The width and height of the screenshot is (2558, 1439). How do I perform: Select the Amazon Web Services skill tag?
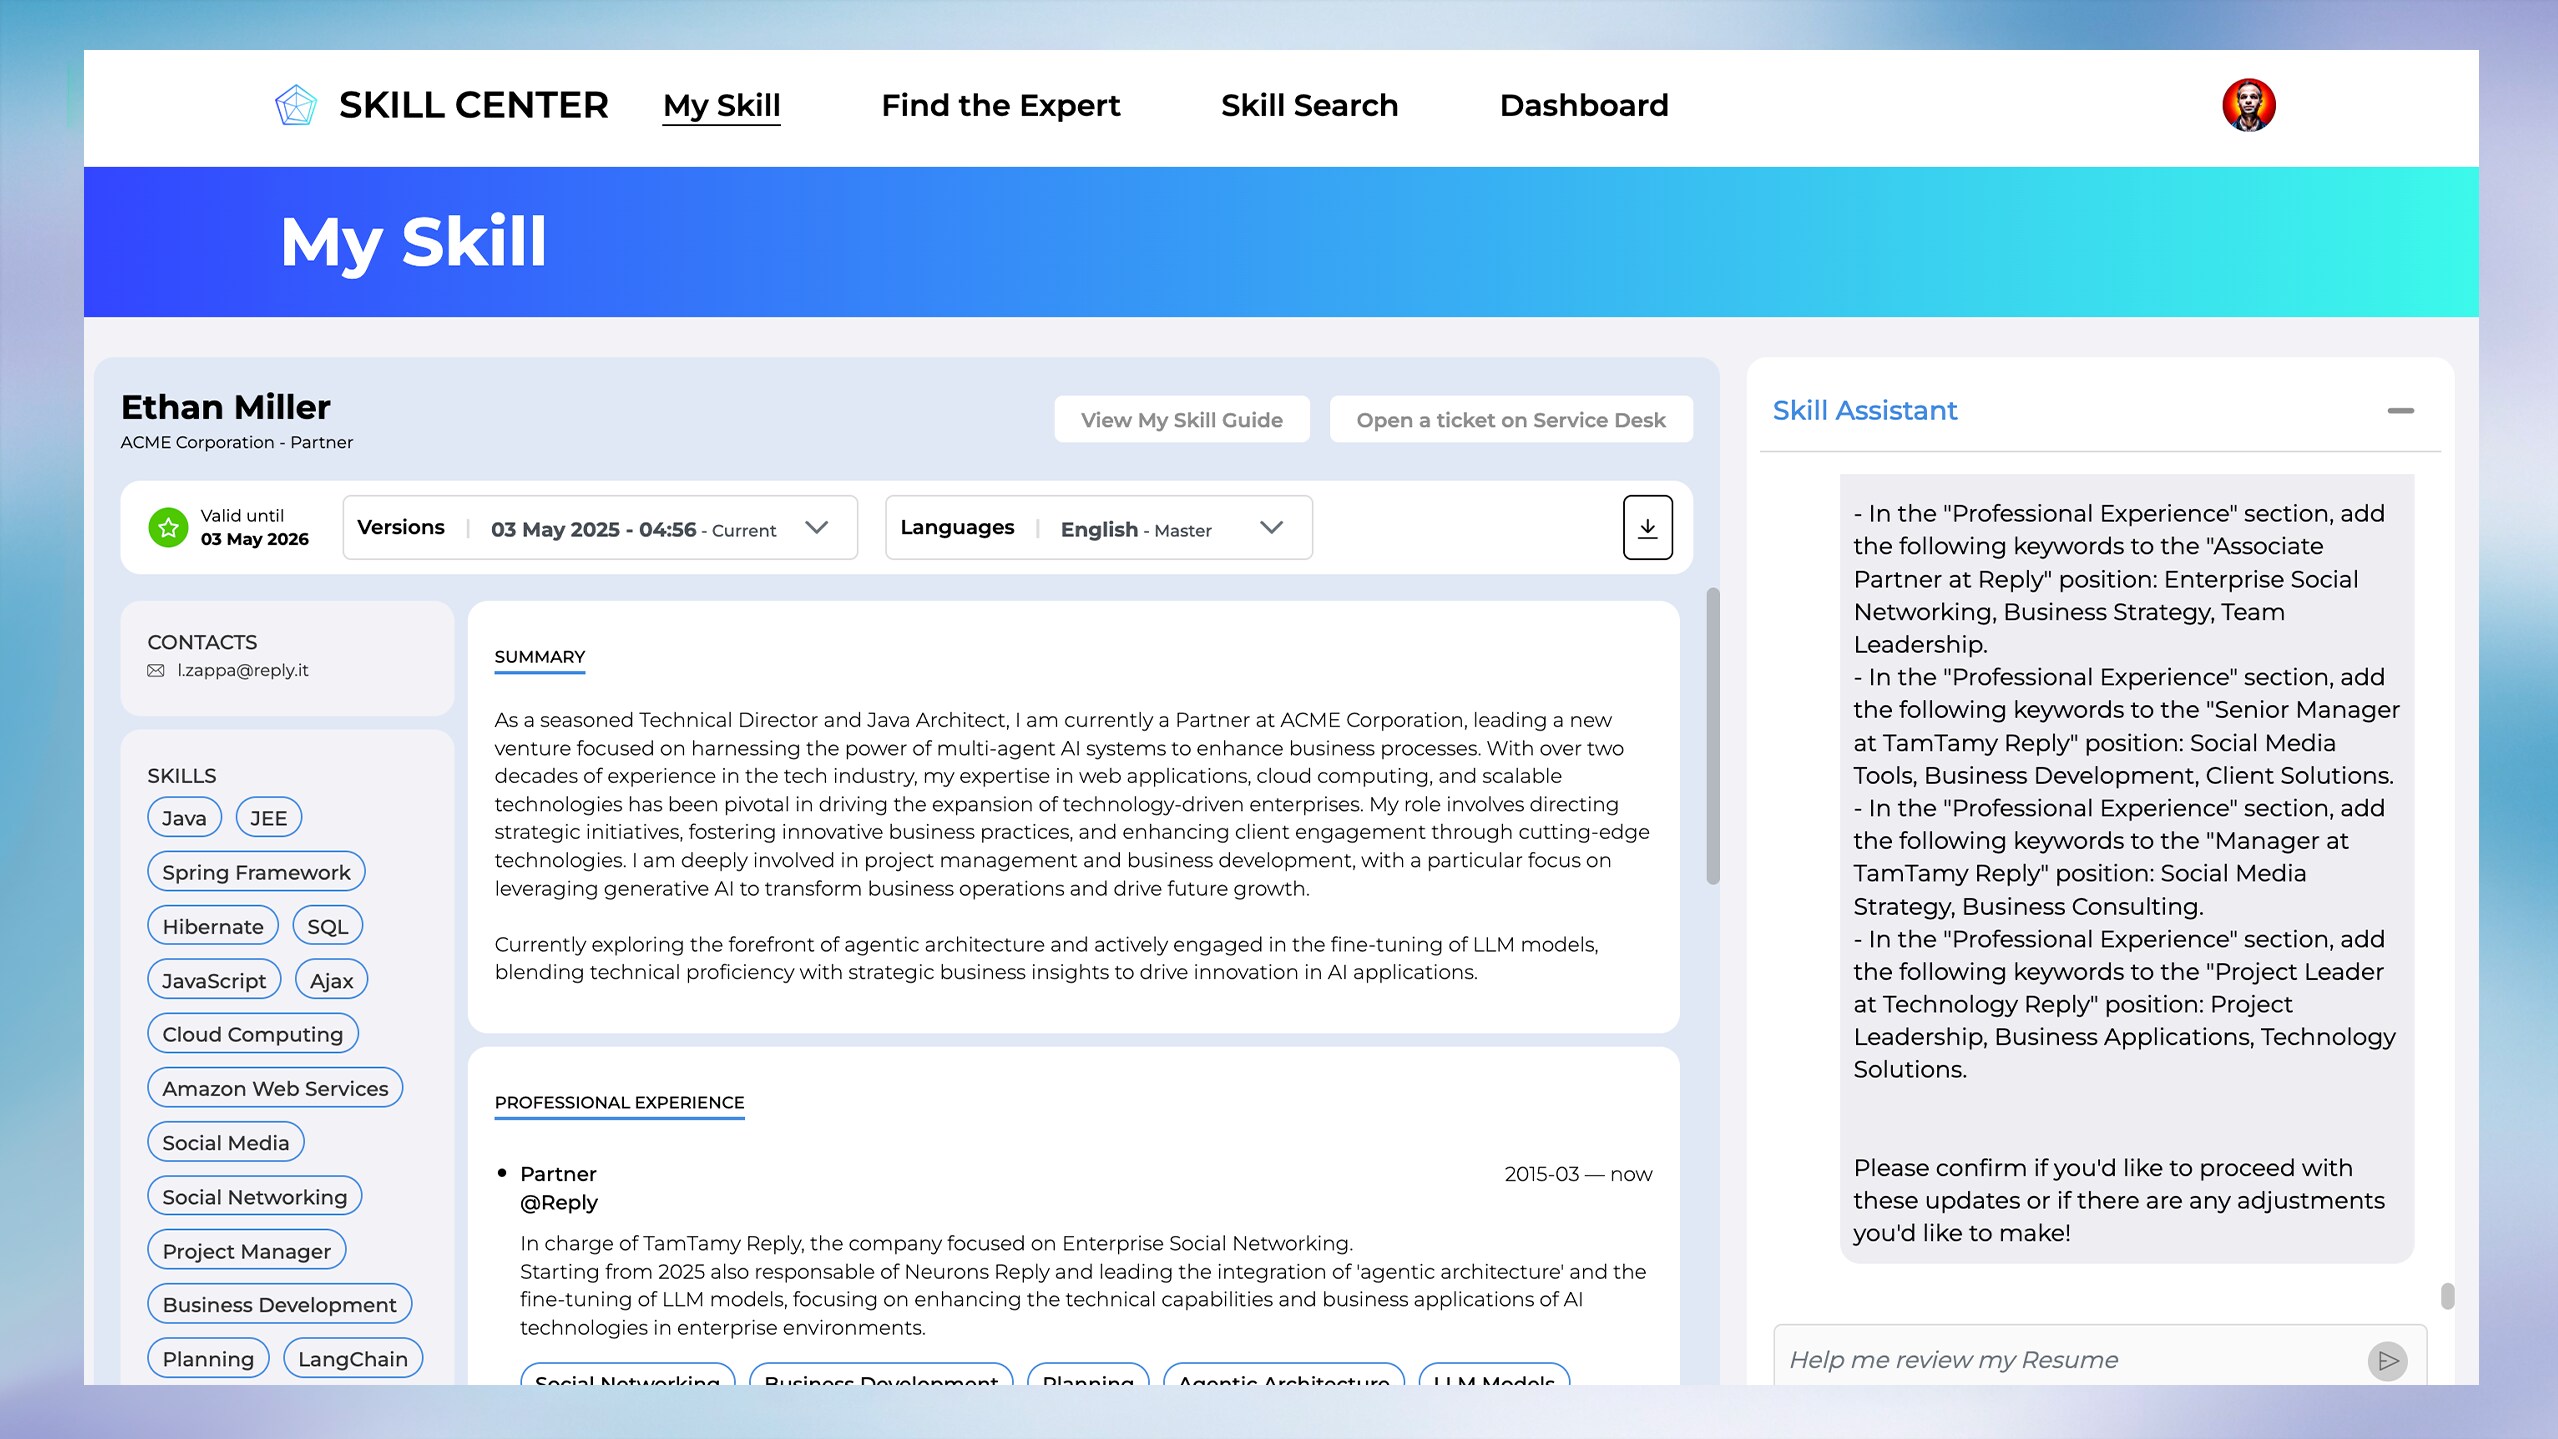tap(275, 1089)
